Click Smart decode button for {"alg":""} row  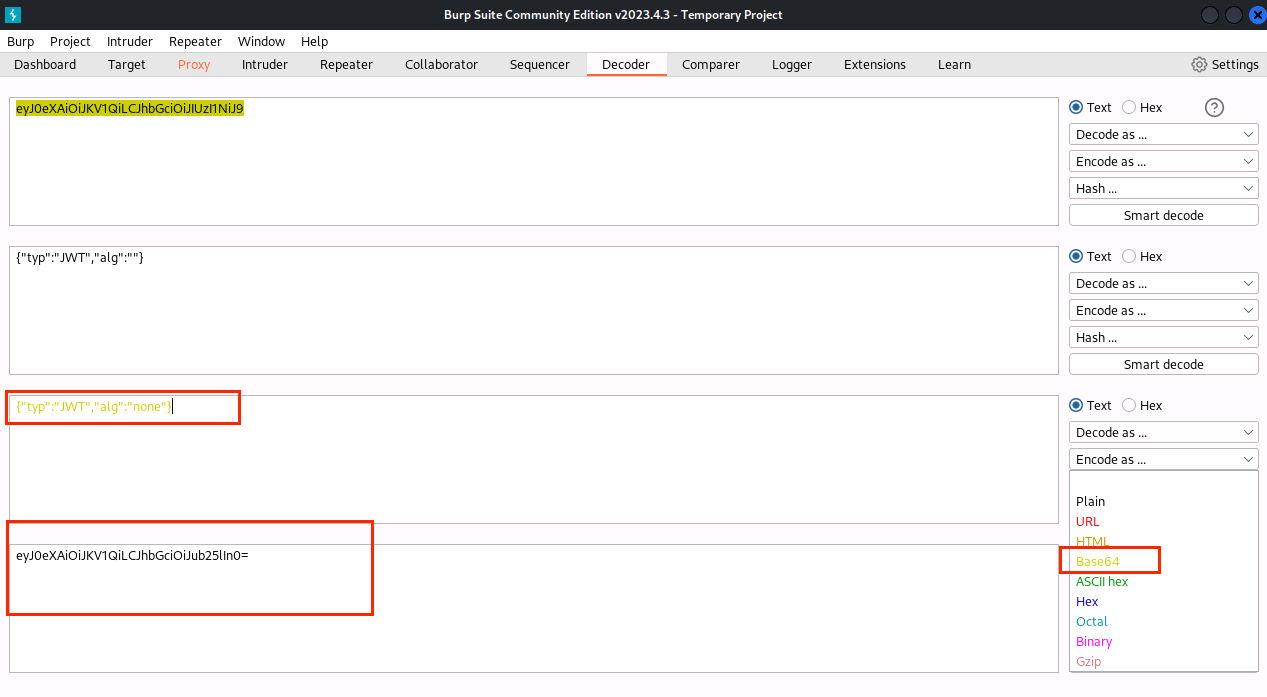[x=1164, y=364]
